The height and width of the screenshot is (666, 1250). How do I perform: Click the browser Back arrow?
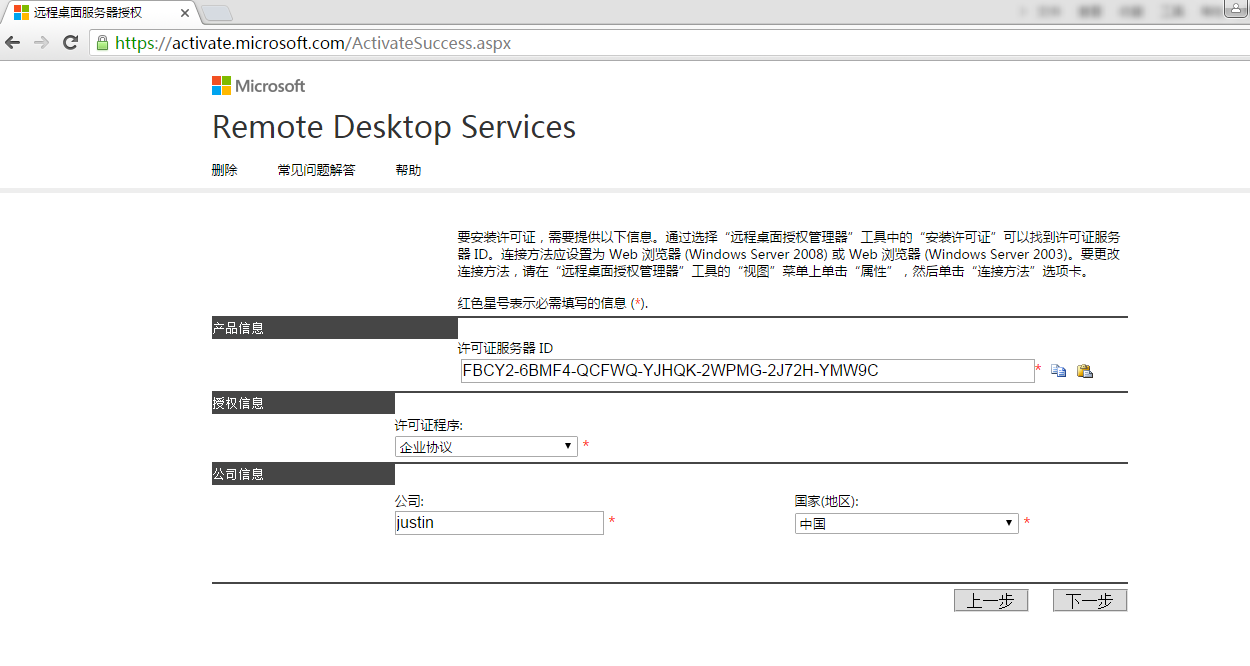click(x=13, y=43)
